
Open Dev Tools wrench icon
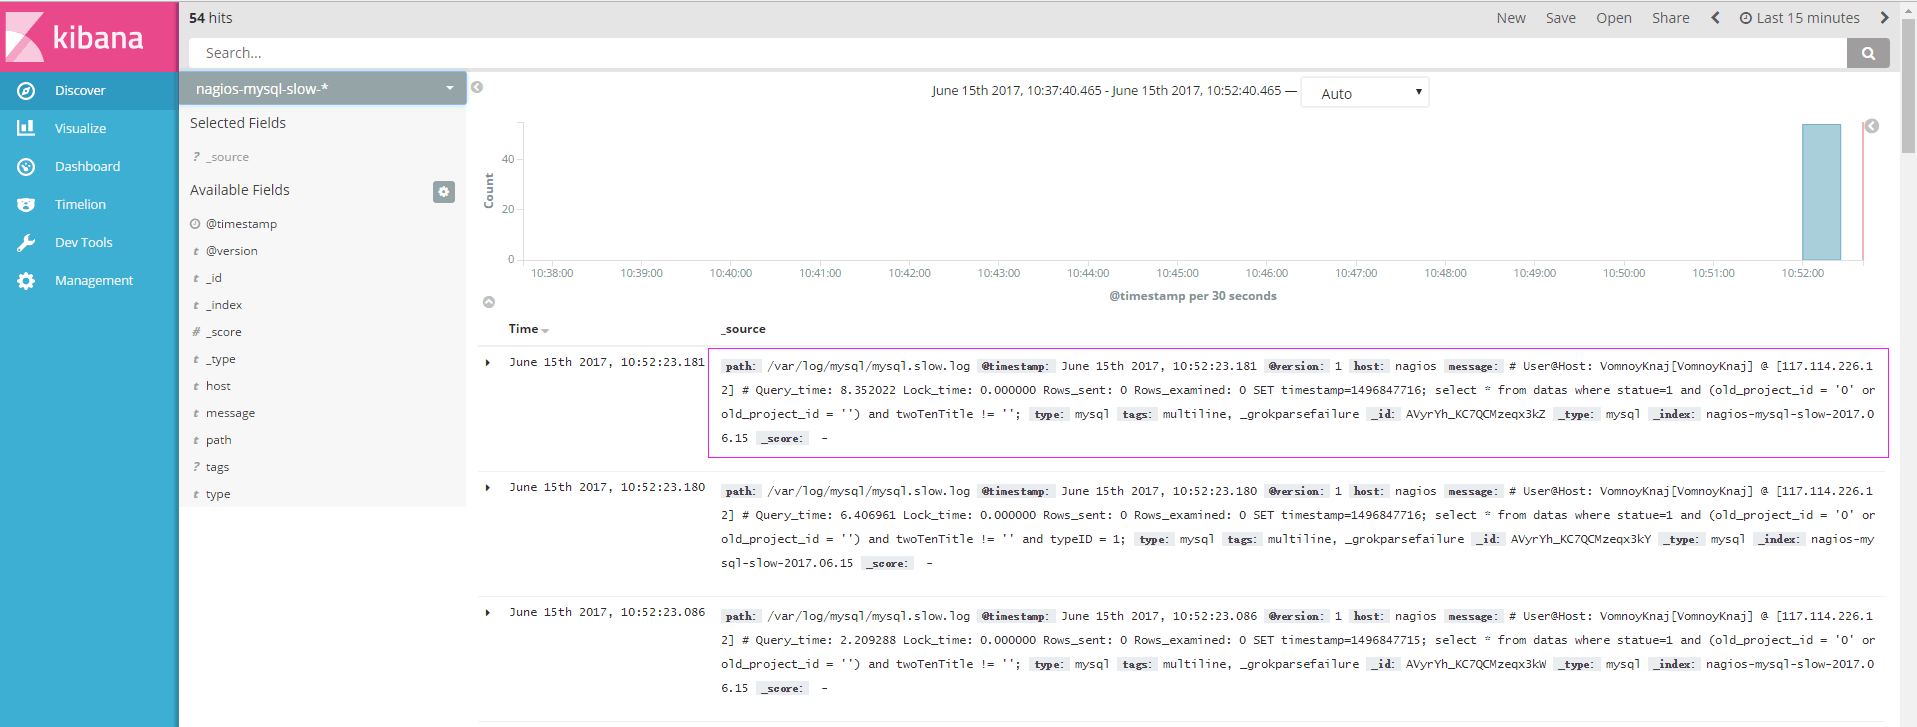point(26,243)
